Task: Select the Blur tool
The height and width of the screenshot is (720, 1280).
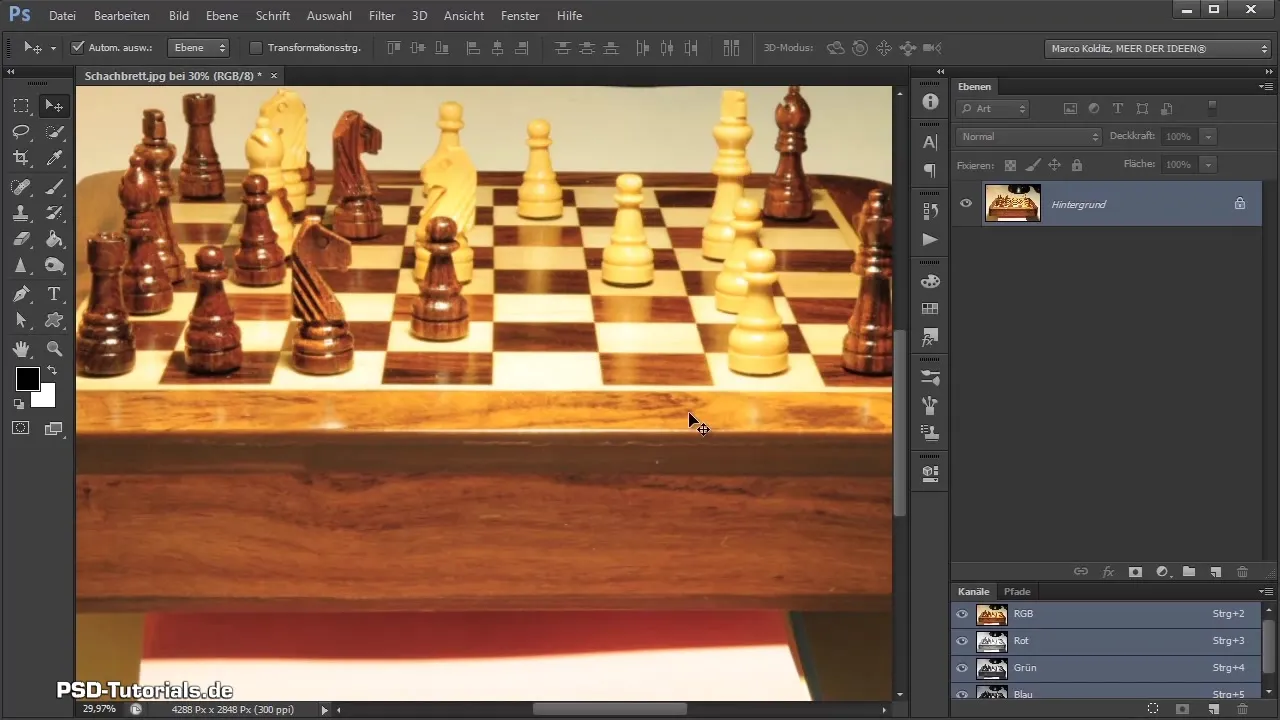Action: pyautogui.click(x=21, y=265)
